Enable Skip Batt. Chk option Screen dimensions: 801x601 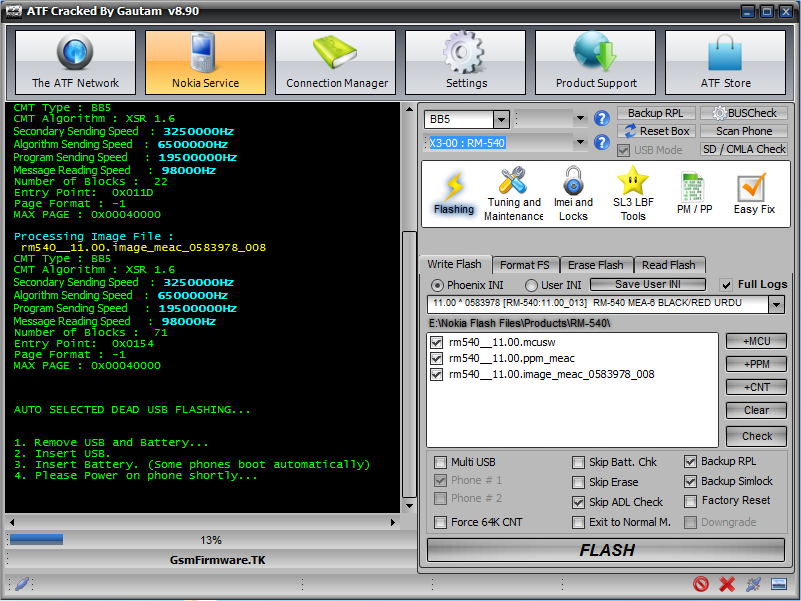click(578, 463)
